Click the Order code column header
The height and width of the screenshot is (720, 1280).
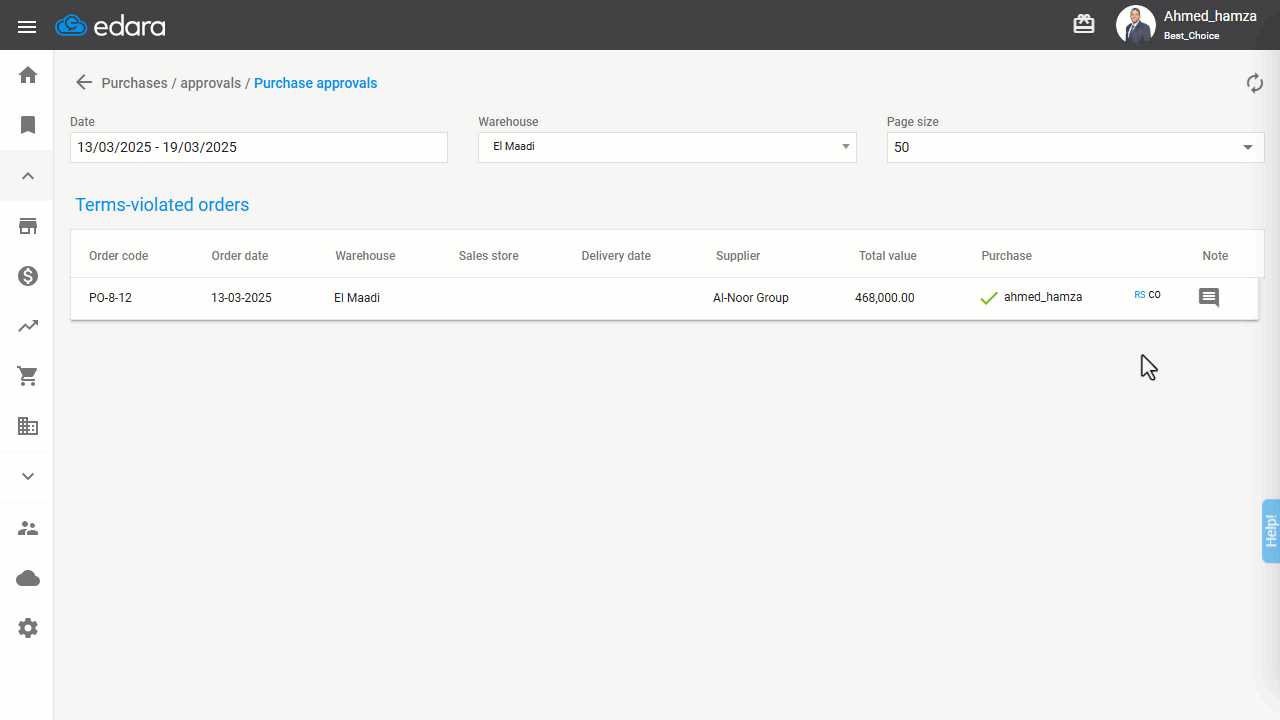coord(119,256)
